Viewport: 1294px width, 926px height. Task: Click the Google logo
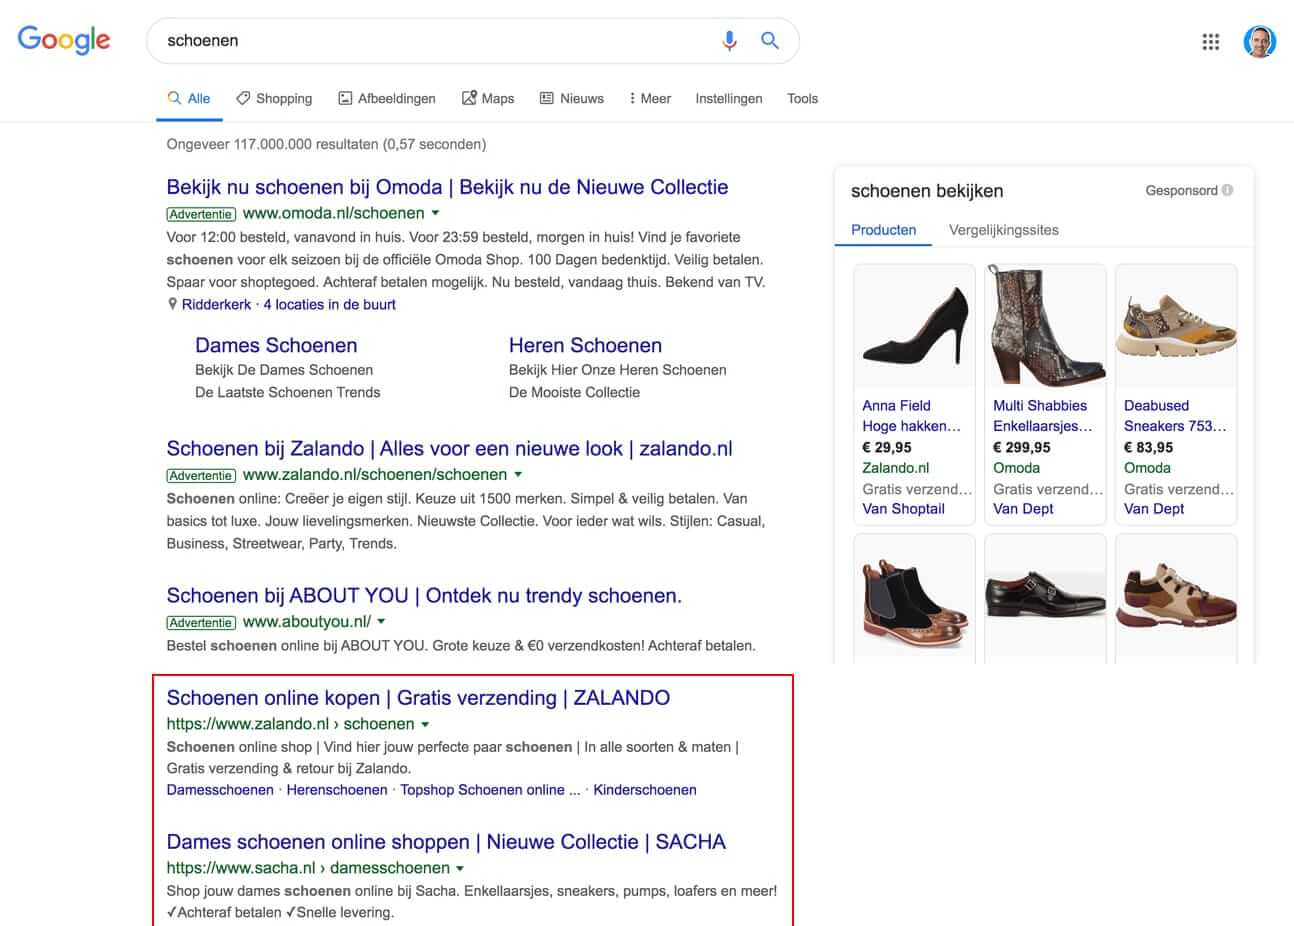click(x=64, y=40)
